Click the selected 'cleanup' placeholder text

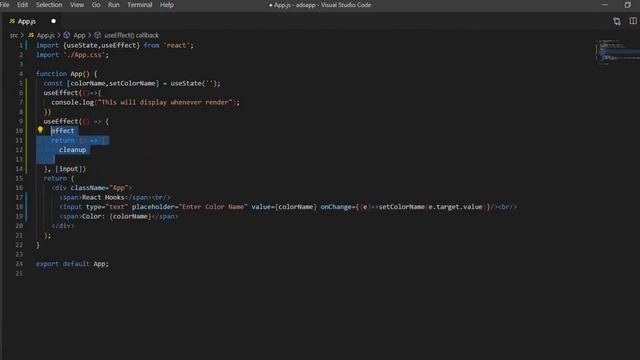73,150
